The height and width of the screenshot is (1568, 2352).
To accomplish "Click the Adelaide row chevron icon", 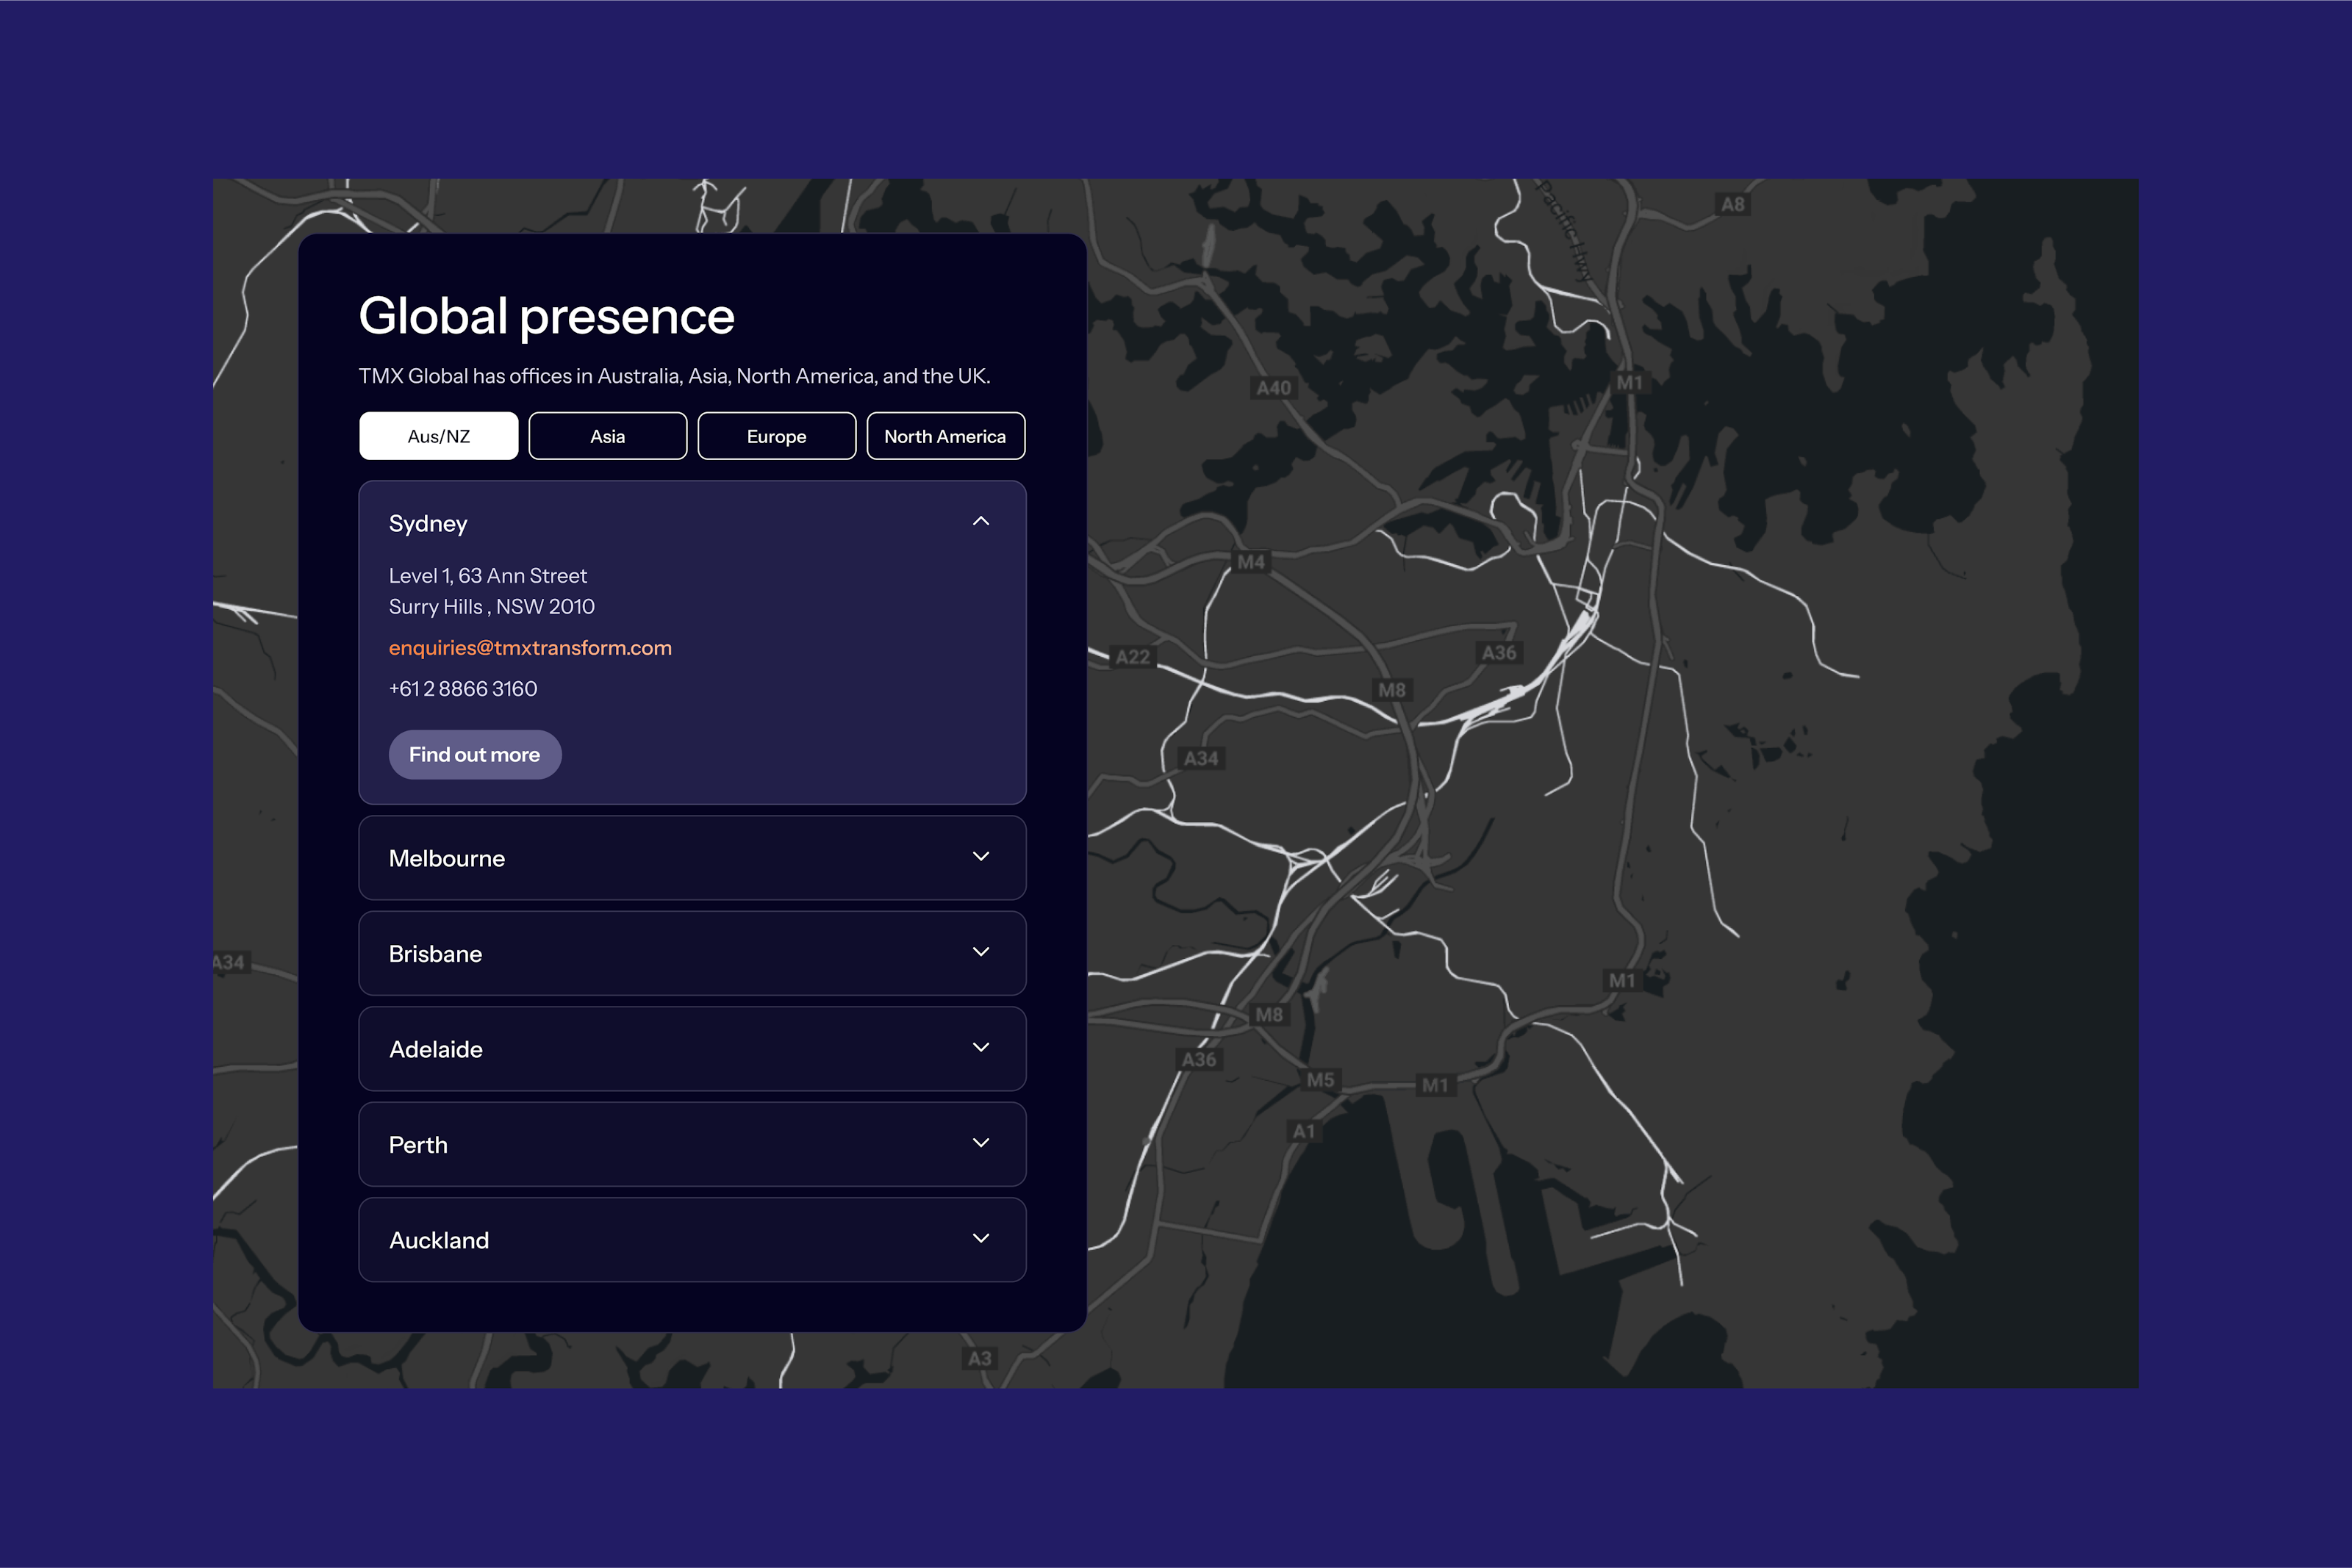I will pyautogui.click(x=980, y=1048).
